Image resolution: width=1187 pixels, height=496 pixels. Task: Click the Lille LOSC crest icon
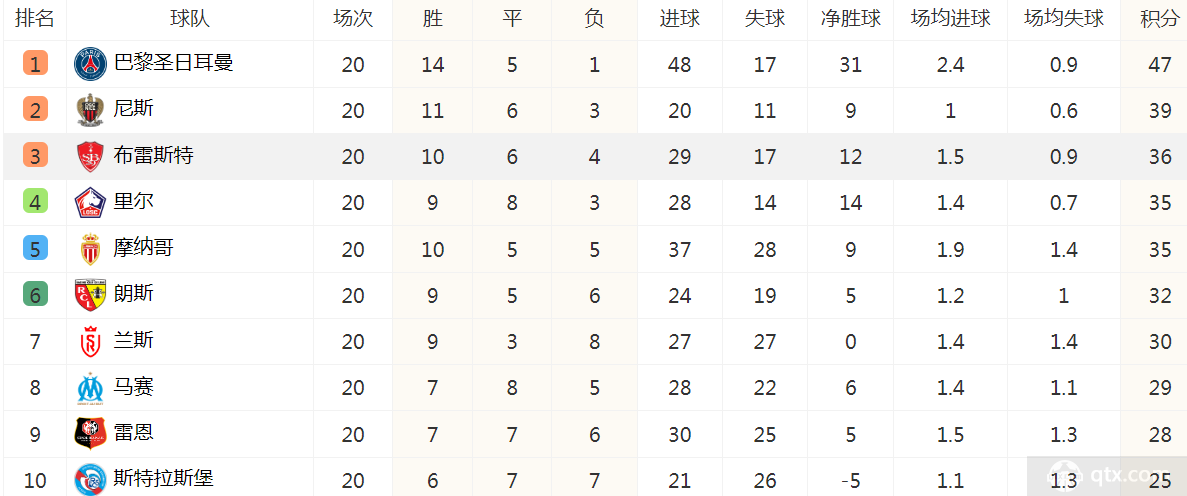point(91,203)
